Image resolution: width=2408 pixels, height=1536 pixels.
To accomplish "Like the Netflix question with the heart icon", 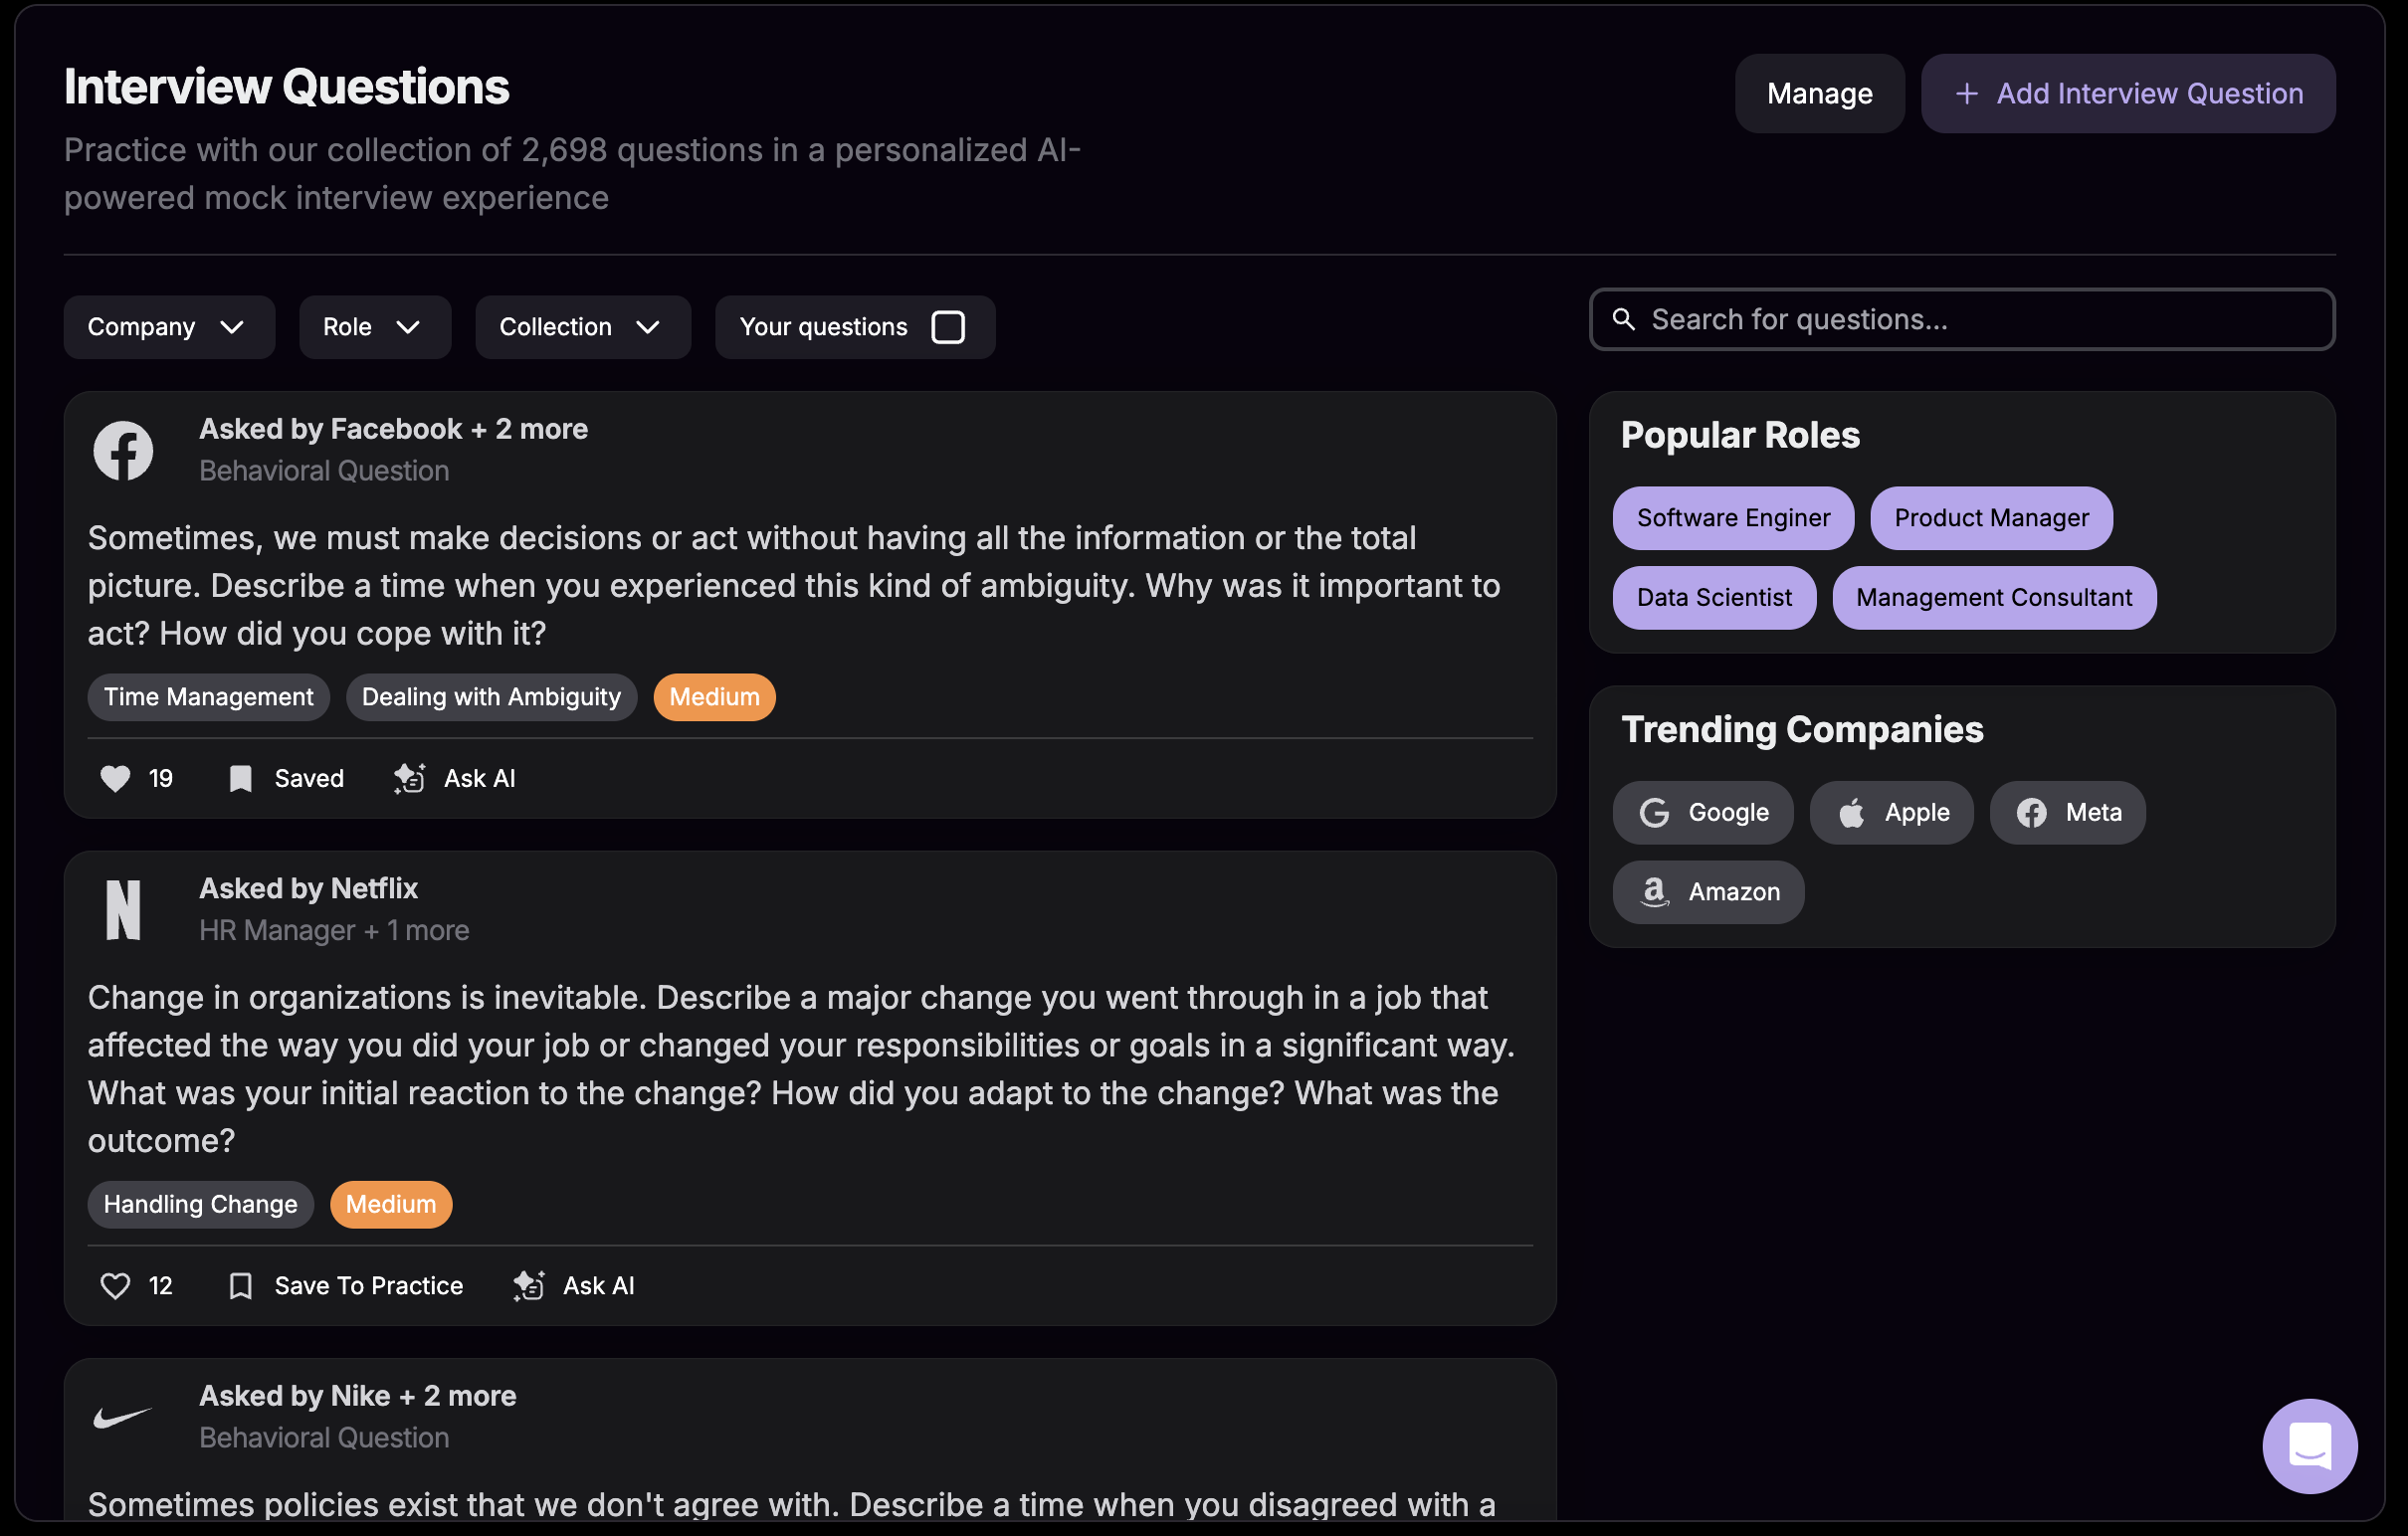I will coord(115,1285).
